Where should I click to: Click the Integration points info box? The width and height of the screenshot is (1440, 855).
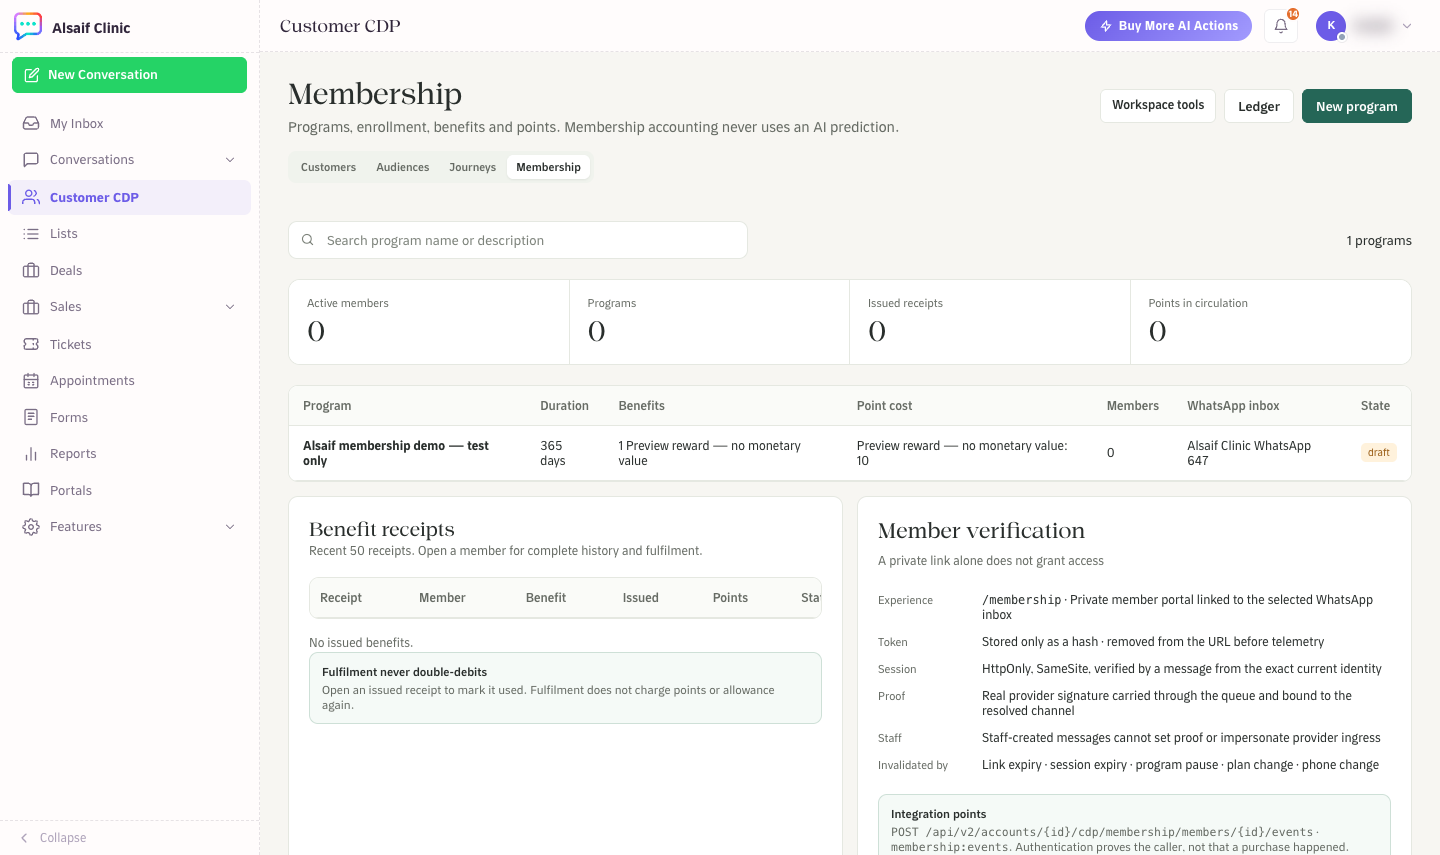(x=1134, y=825)
